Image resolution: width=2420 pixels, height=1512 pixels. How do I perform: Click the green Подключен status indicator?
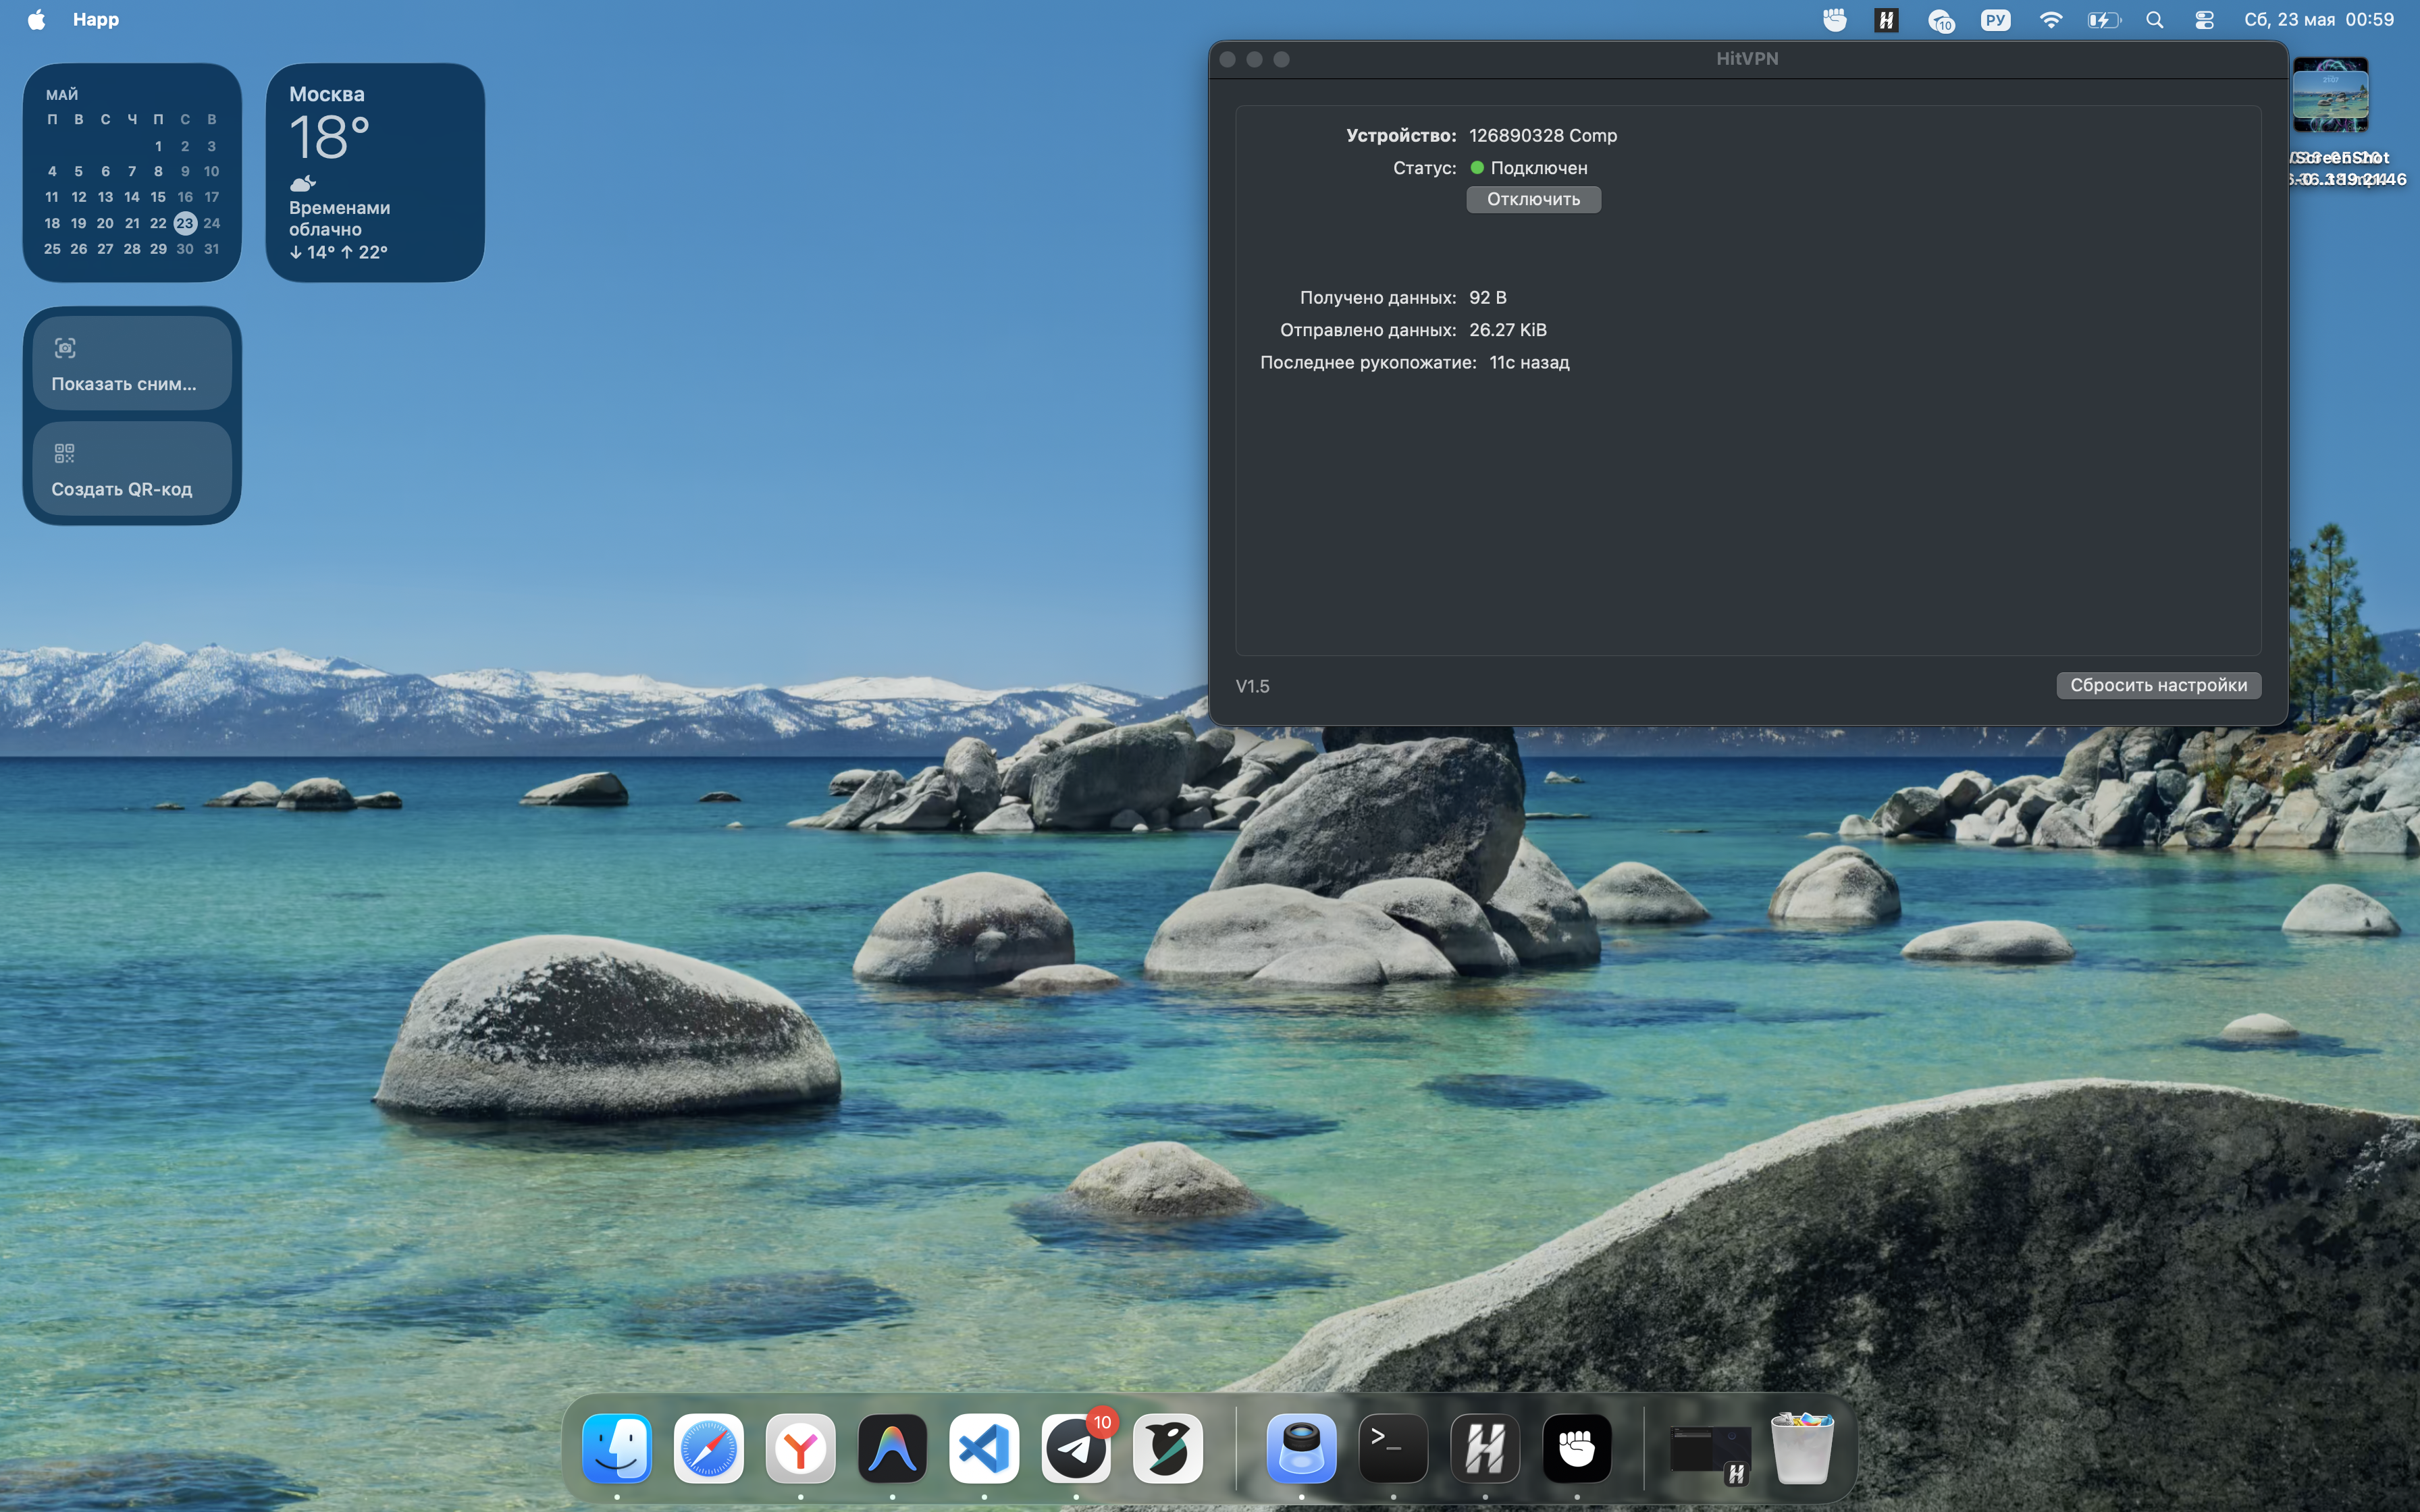(x=1477, y=168)
